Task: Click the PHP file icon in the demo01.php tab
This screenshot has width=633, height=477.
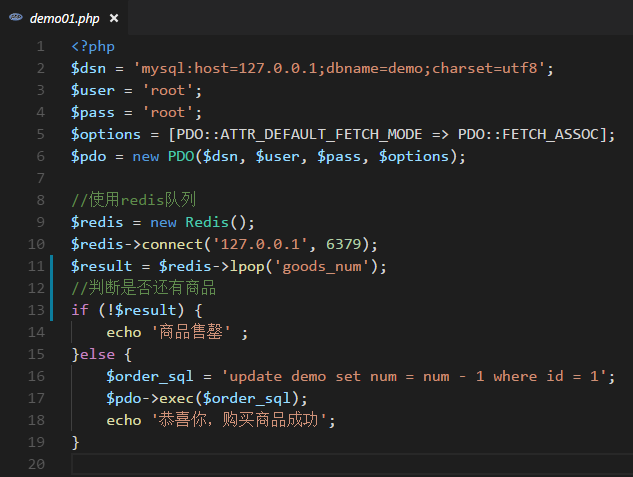Action: (16, 19)
